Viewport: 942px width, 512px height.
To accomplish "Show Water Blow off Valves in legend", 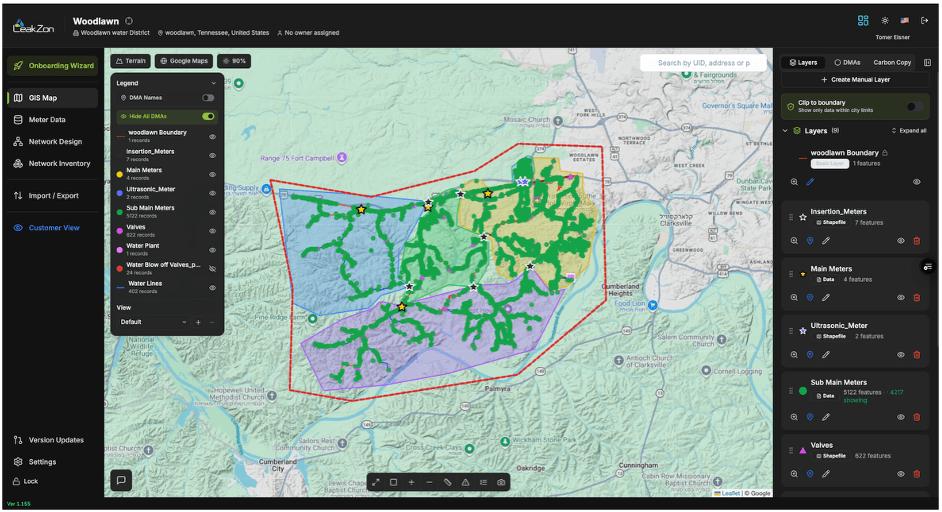I will pos(213,269).
